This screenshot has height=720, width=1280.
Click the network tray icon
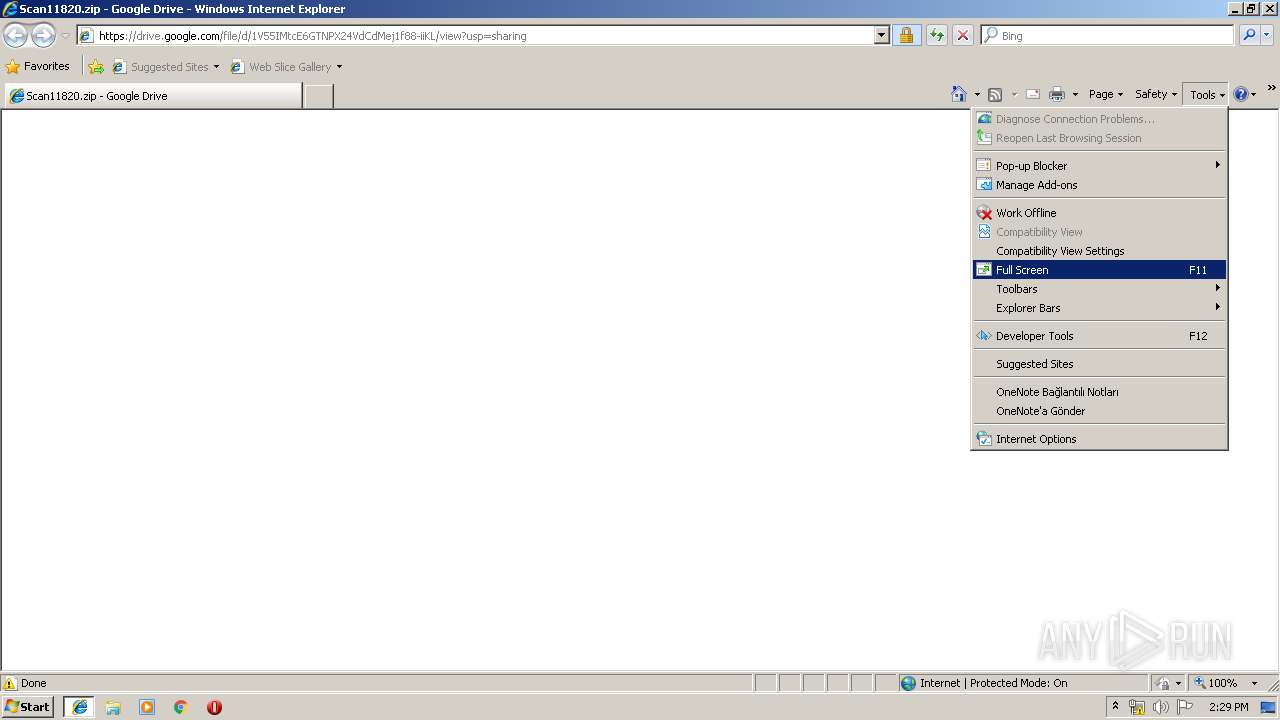pos(1137,707)
